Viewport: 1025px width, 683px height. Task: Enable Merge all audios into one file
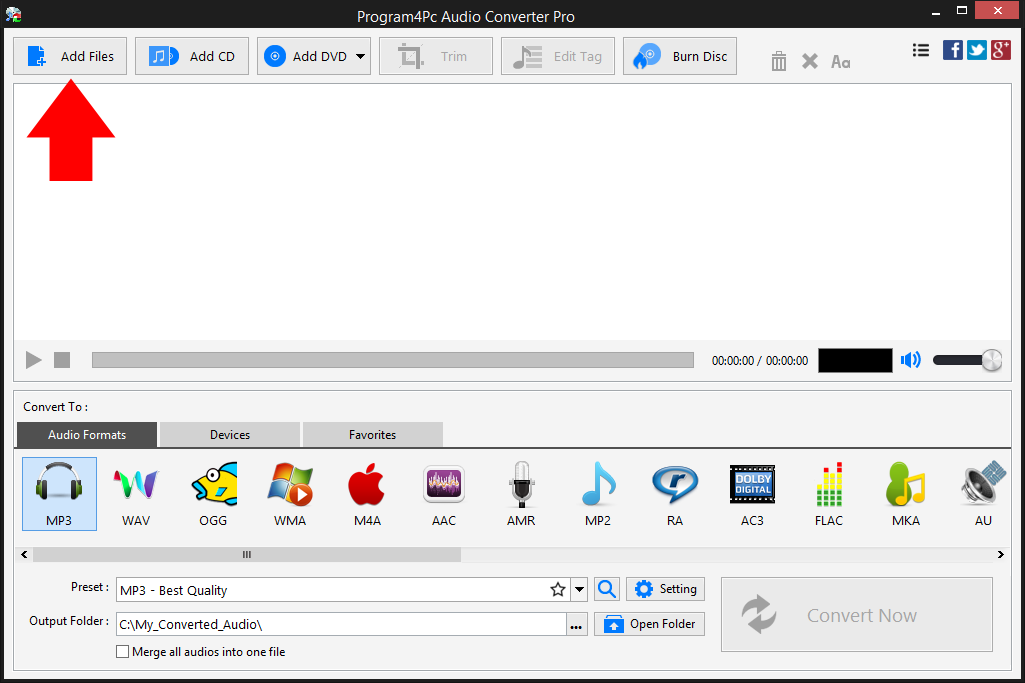[x=122, y=651]
